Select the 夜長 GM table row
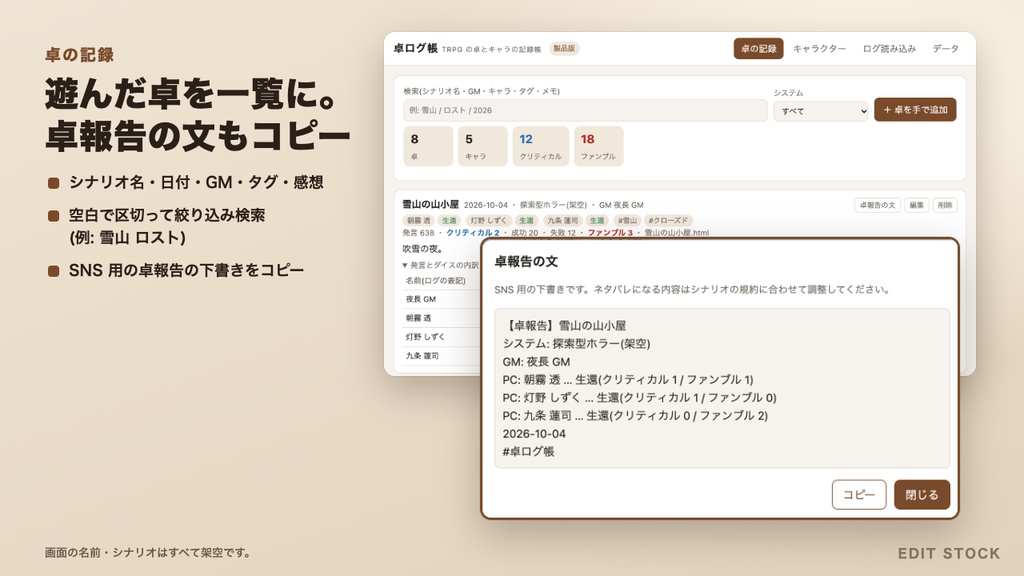The height and width of the screenshot is (576, 1024). point(442,299)
